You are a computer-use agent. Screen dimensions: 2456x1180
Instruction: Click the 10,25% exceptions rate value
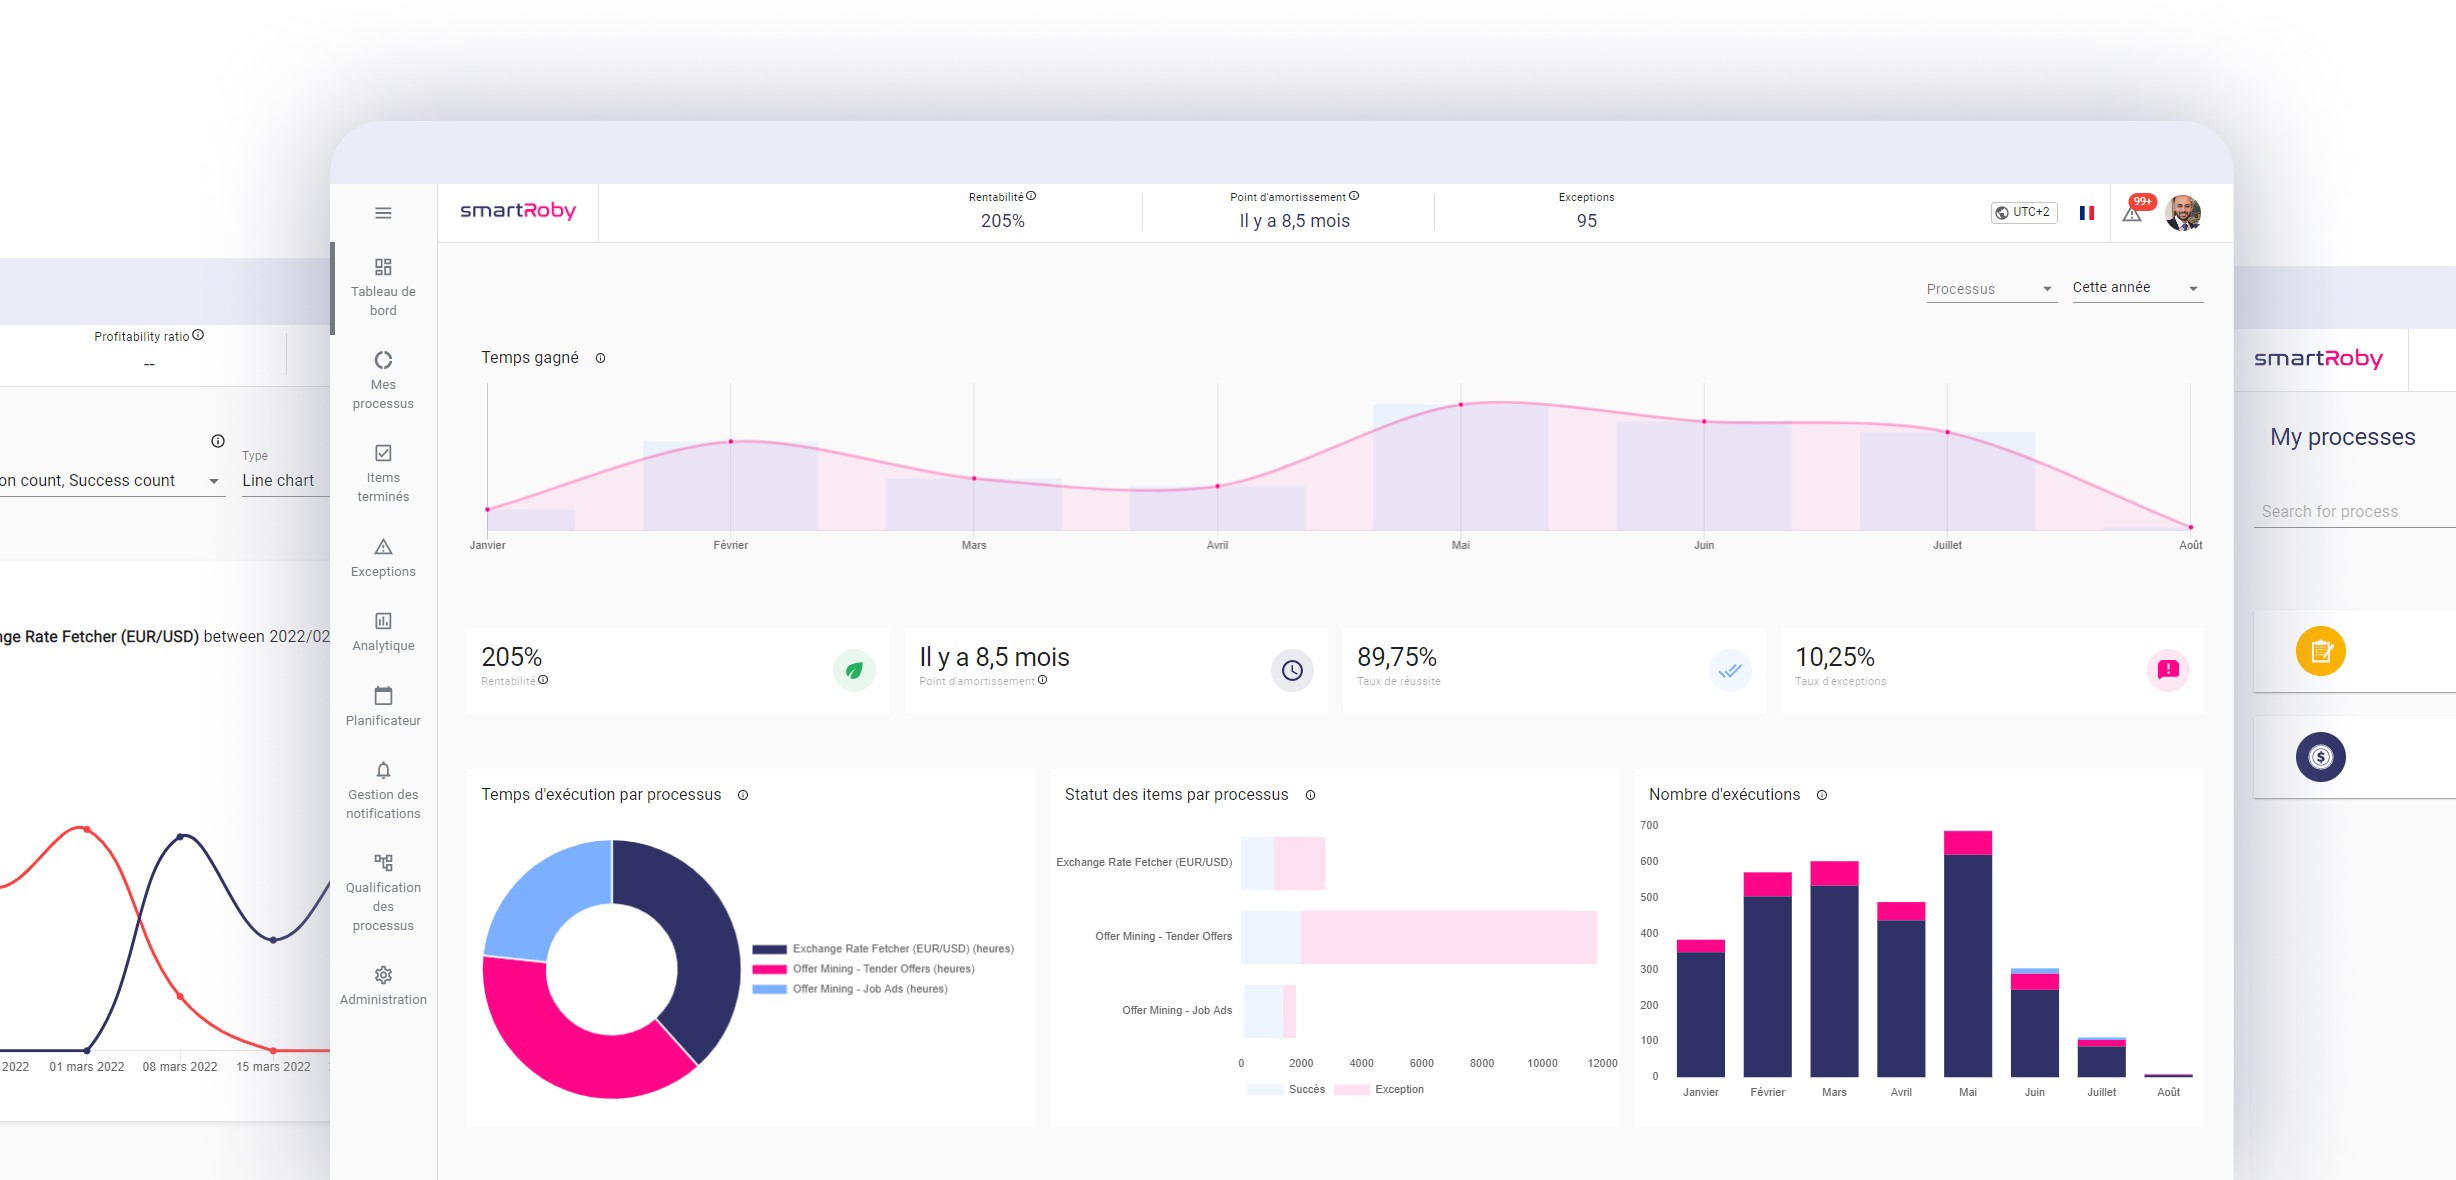[x=1834, y=657]
